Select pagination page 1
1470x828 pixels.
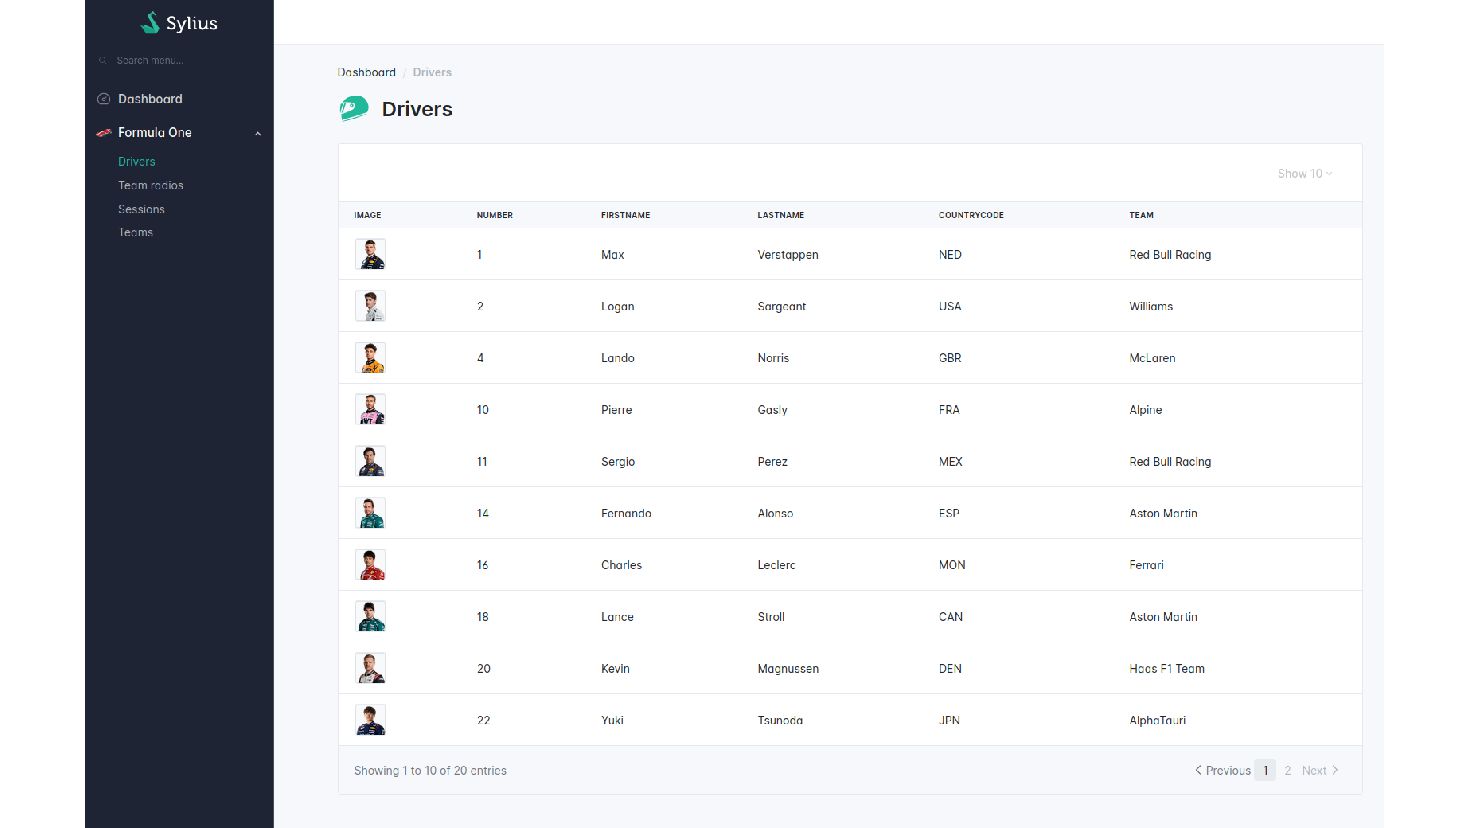click(1265, 771)
